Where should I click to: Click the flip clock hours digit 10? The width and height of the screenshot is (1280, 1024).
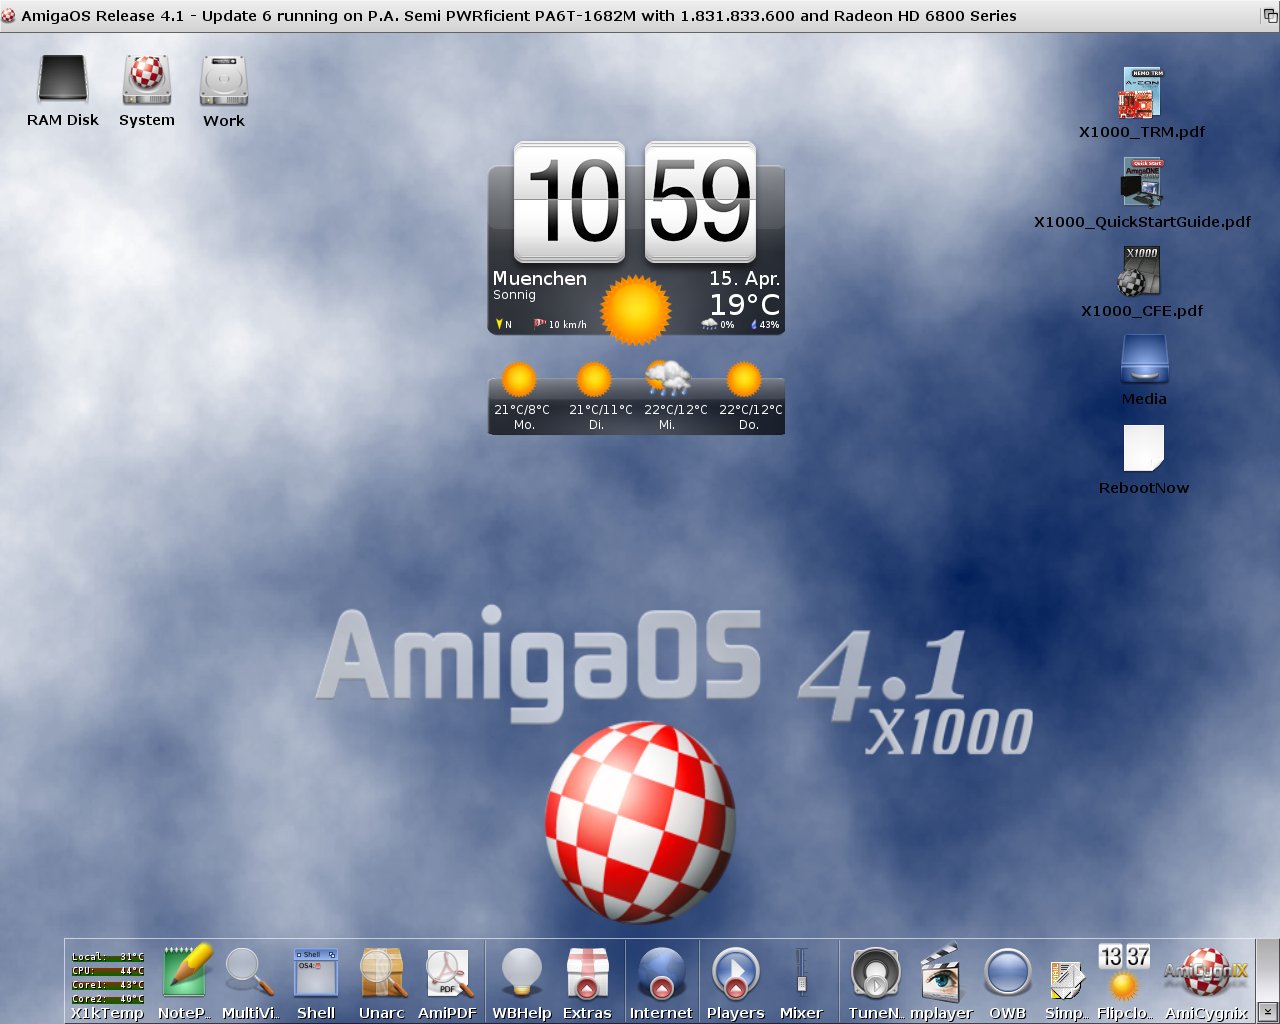click(x=570, y=202)
